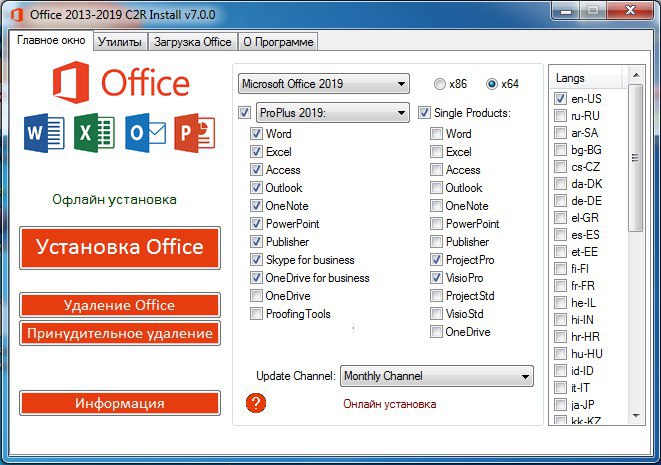661x465 pixels.
Task: Uncheck PowerPoint in the ProPlus list
Action: [256, 223]
